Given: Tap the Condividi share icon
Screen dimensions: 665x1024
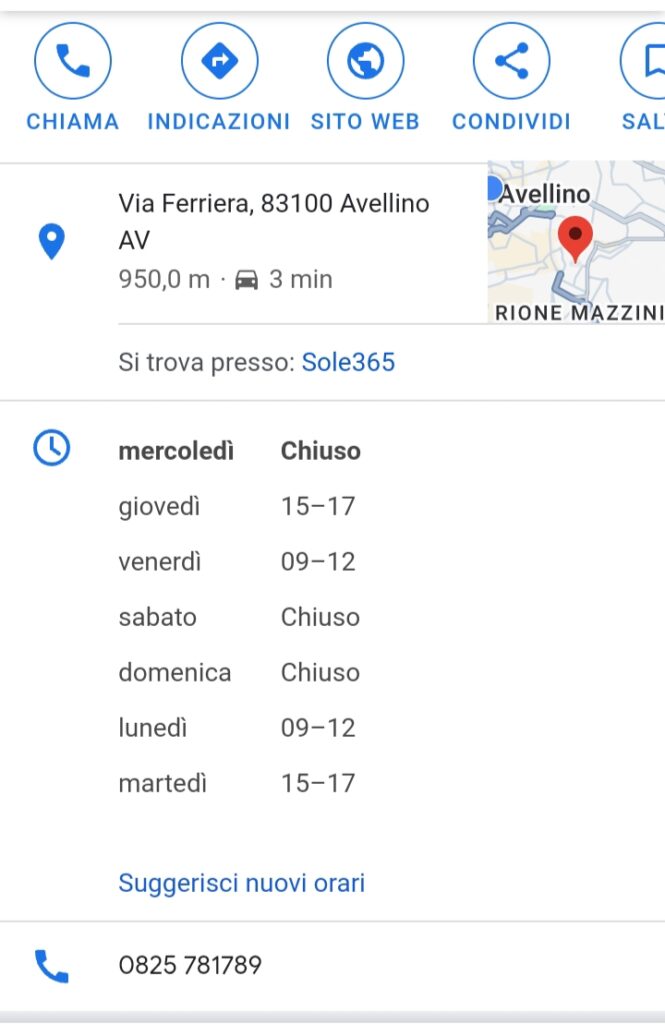Looking at the screenshot, I should pyautogui.click(x=511, y=61).
